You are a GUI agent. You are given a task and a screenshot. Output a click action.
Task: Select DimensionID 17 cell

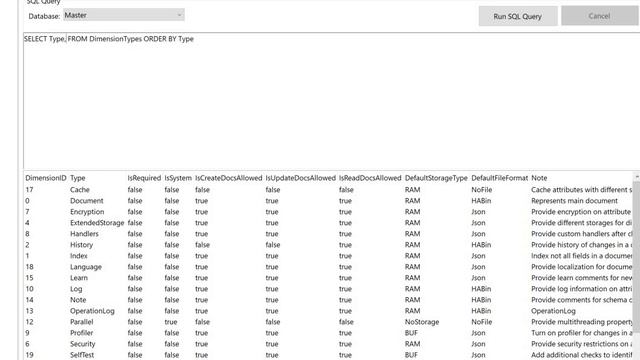pos(29,190)
